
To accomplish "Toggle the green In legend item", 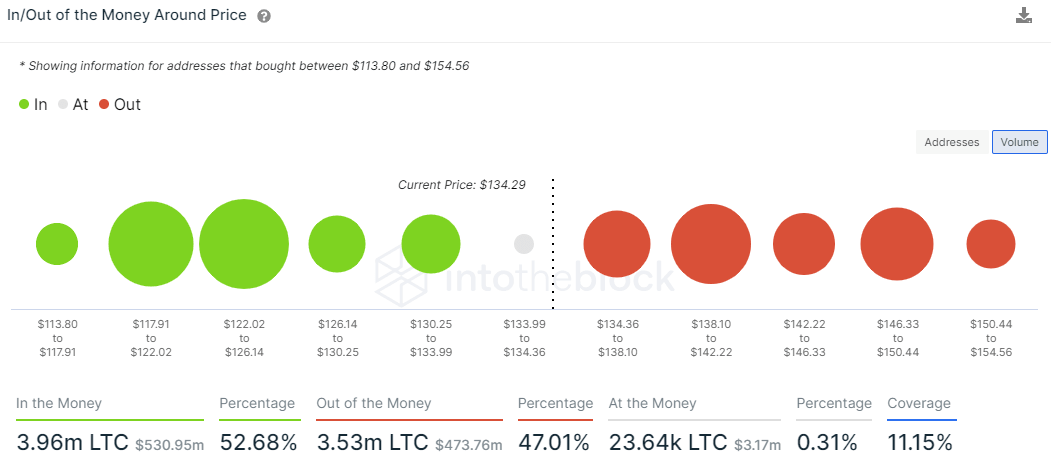I will tap(33, 104).
